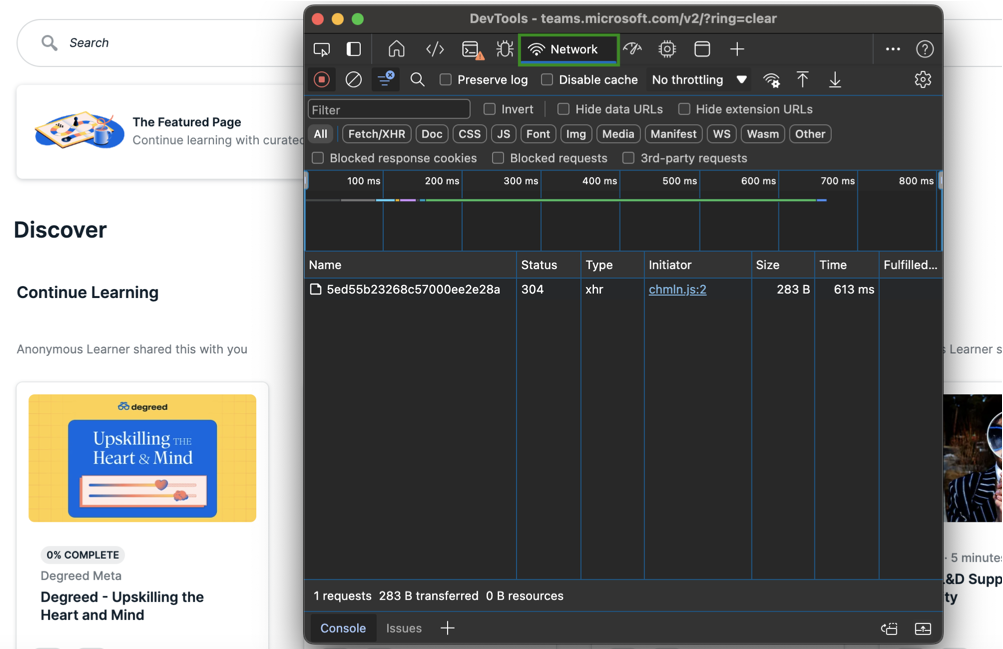Check 3rd-party requests option
This screenshot has width=1003, height=649.
click(x=629, y=158)
